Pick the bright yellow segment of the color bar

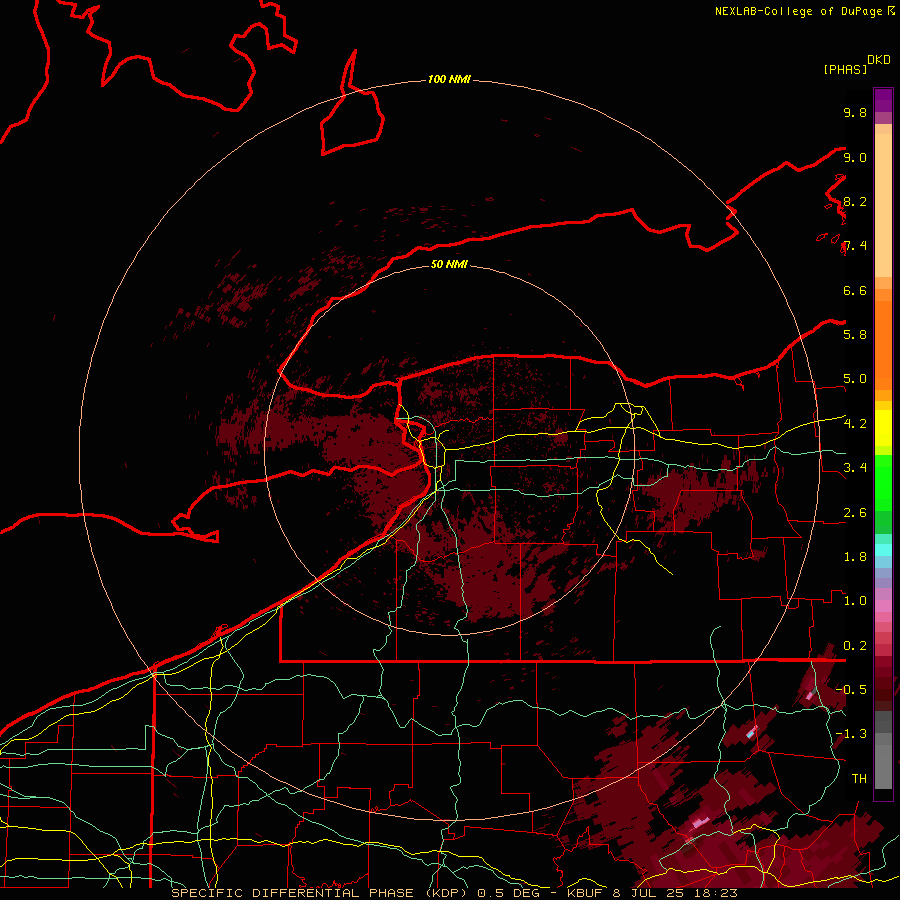tap(883, 428)
